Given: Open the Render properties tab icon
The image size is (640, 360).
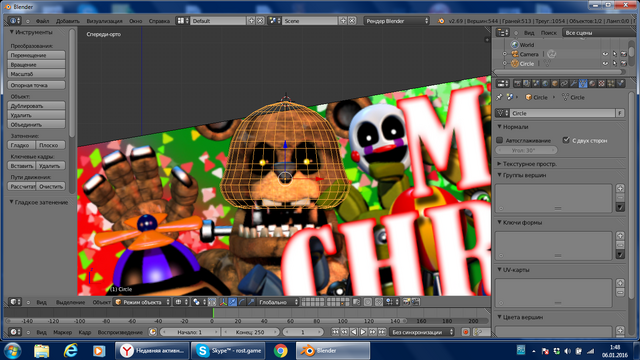Looking at the screenshot, I should point(518,84).
